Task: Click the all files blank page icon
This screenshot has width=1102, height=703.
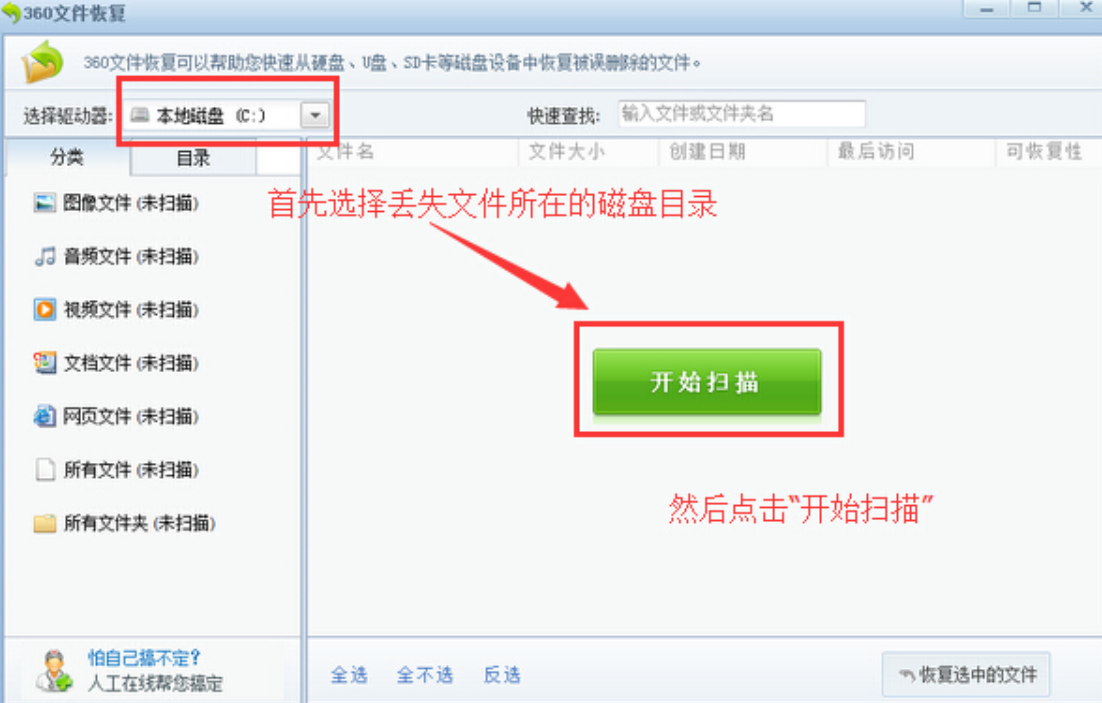Action: [44, 469]
